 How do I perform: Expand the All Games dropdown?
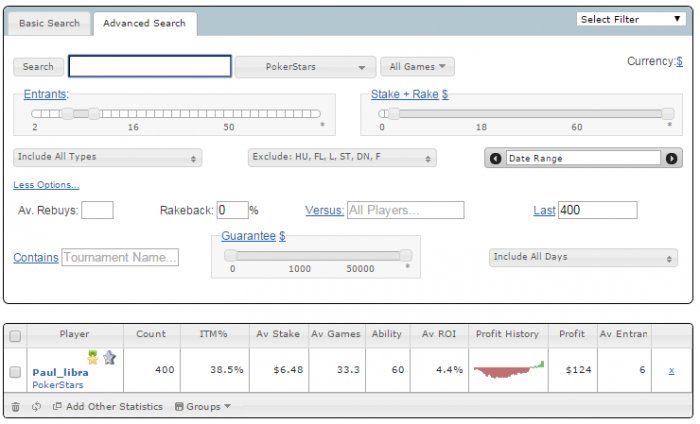417,67
